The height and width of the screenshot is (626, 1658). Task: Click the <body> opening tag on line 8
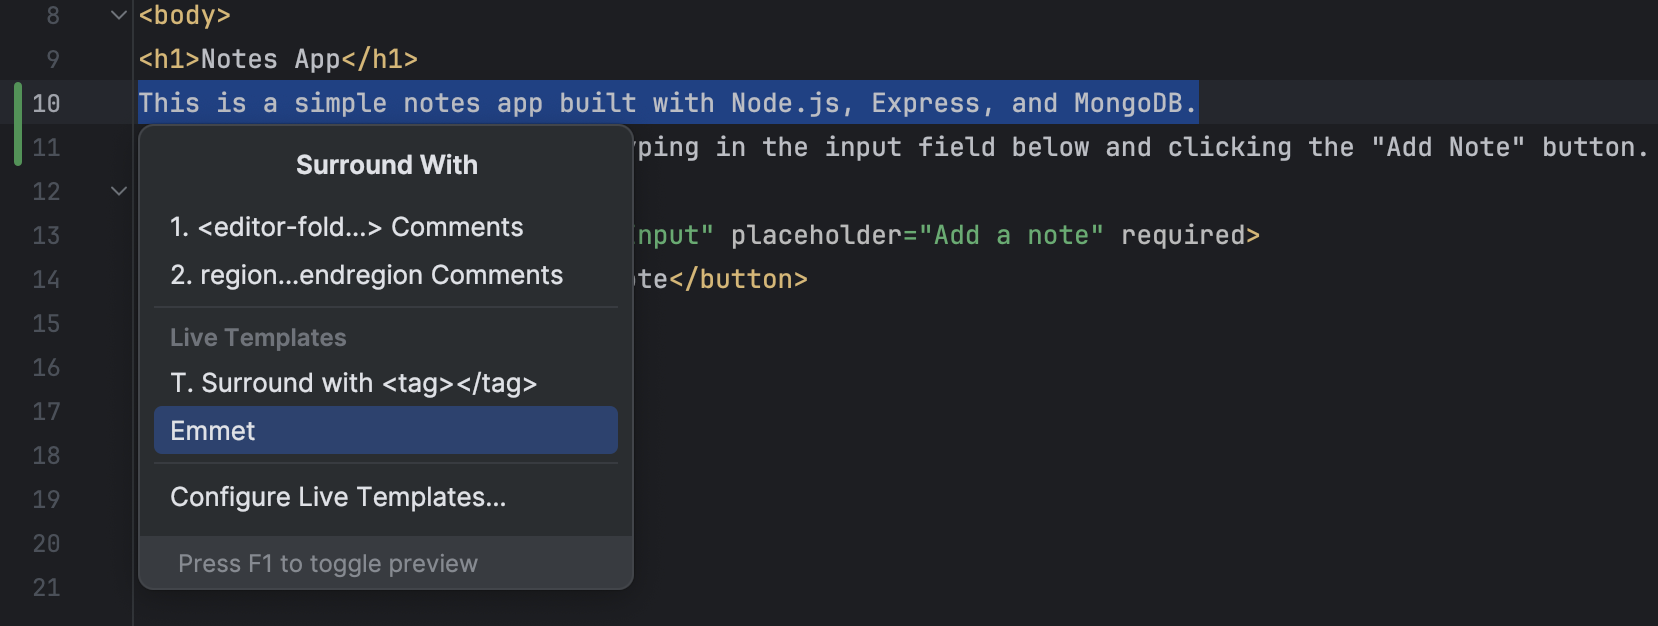184,15
